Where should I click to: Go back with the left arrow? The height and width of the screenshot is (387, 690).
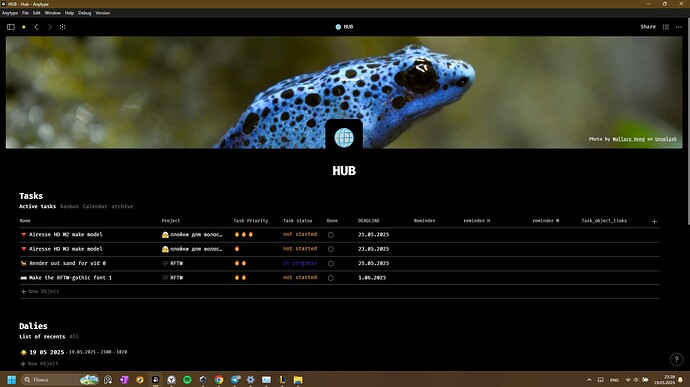coord(37,27)
